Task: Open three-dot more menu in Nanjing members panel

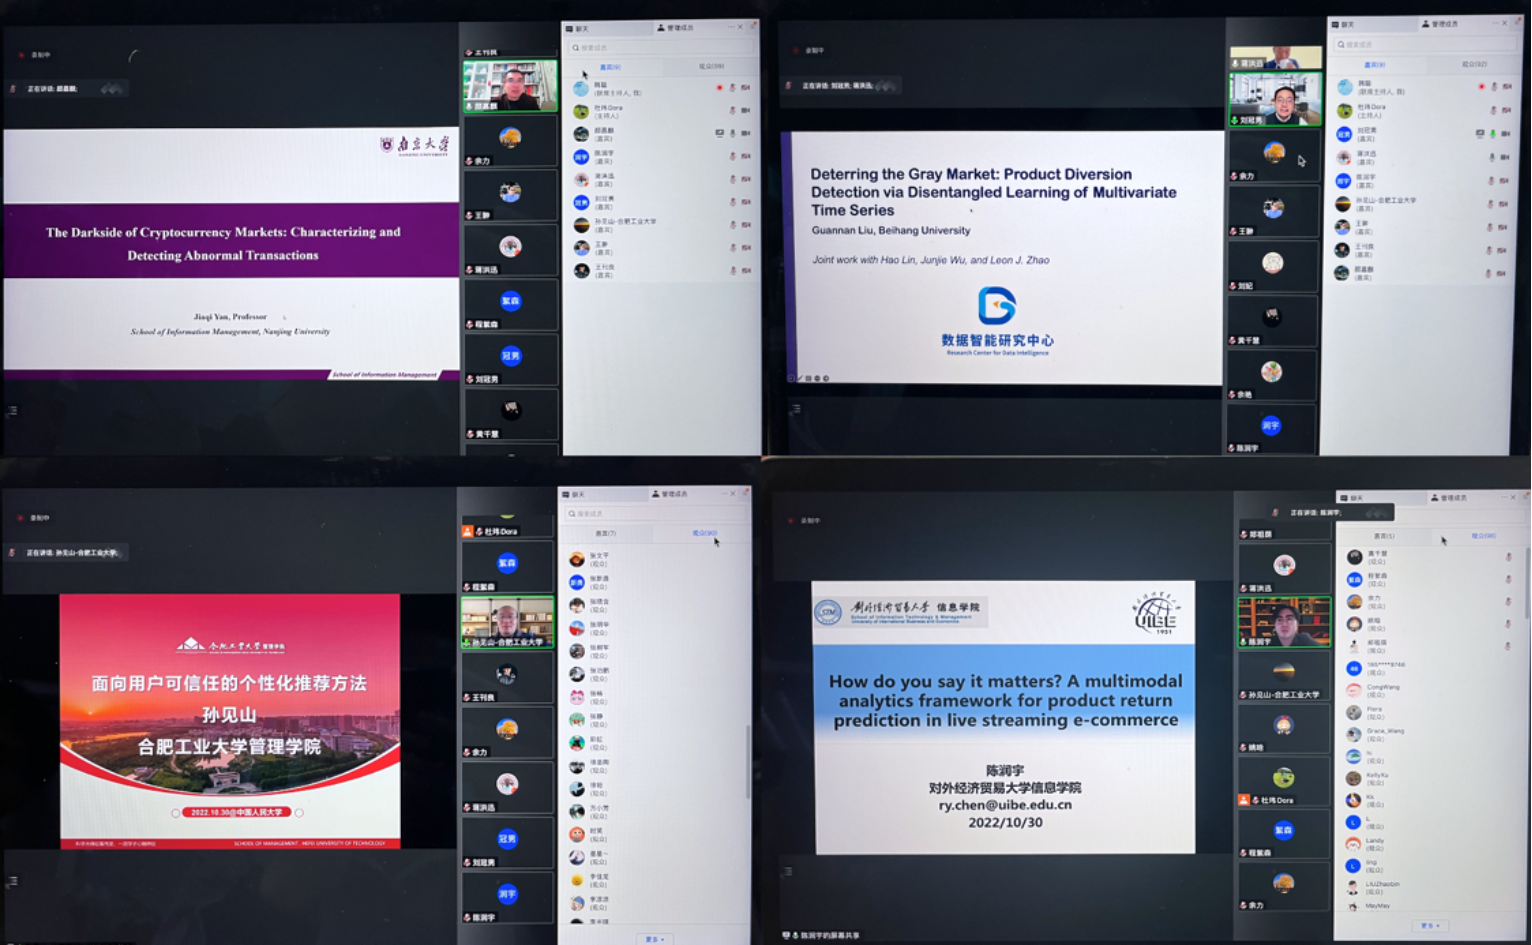Action: point(731,27)
